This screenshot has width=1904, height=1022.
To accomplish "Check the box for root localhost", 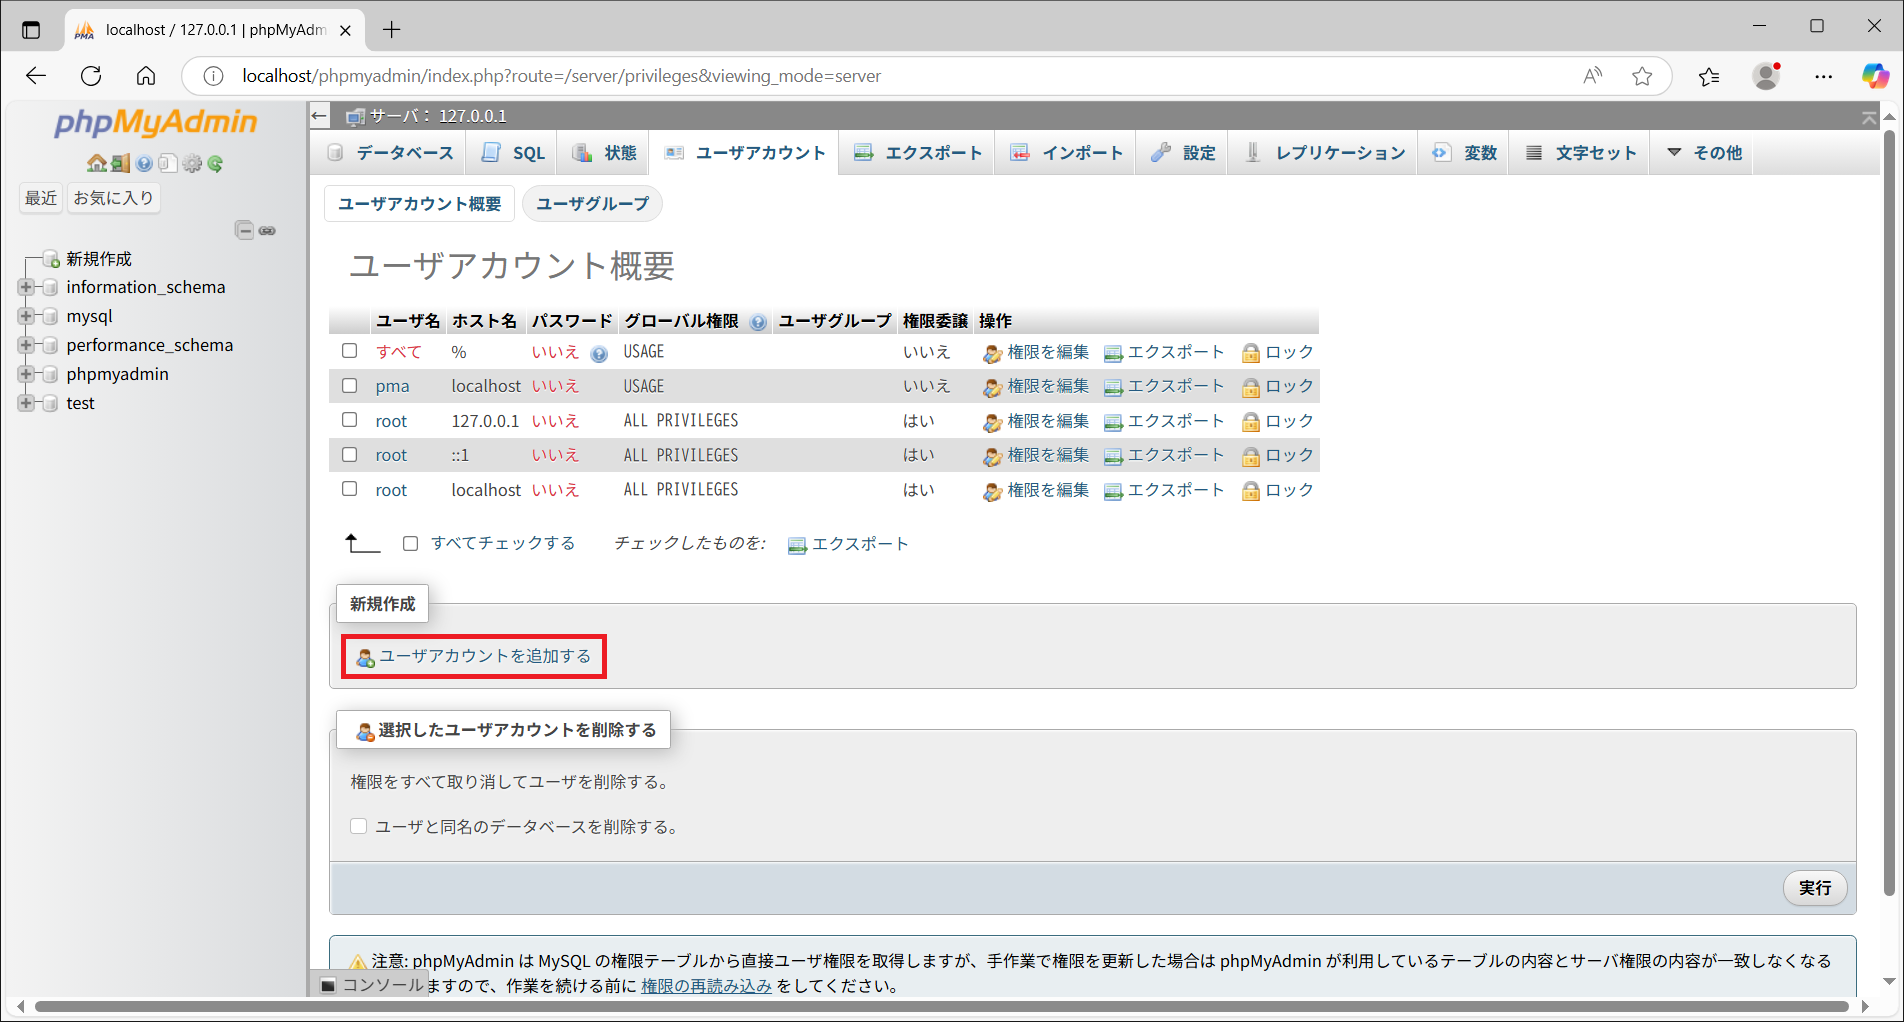I will (349, 489).
